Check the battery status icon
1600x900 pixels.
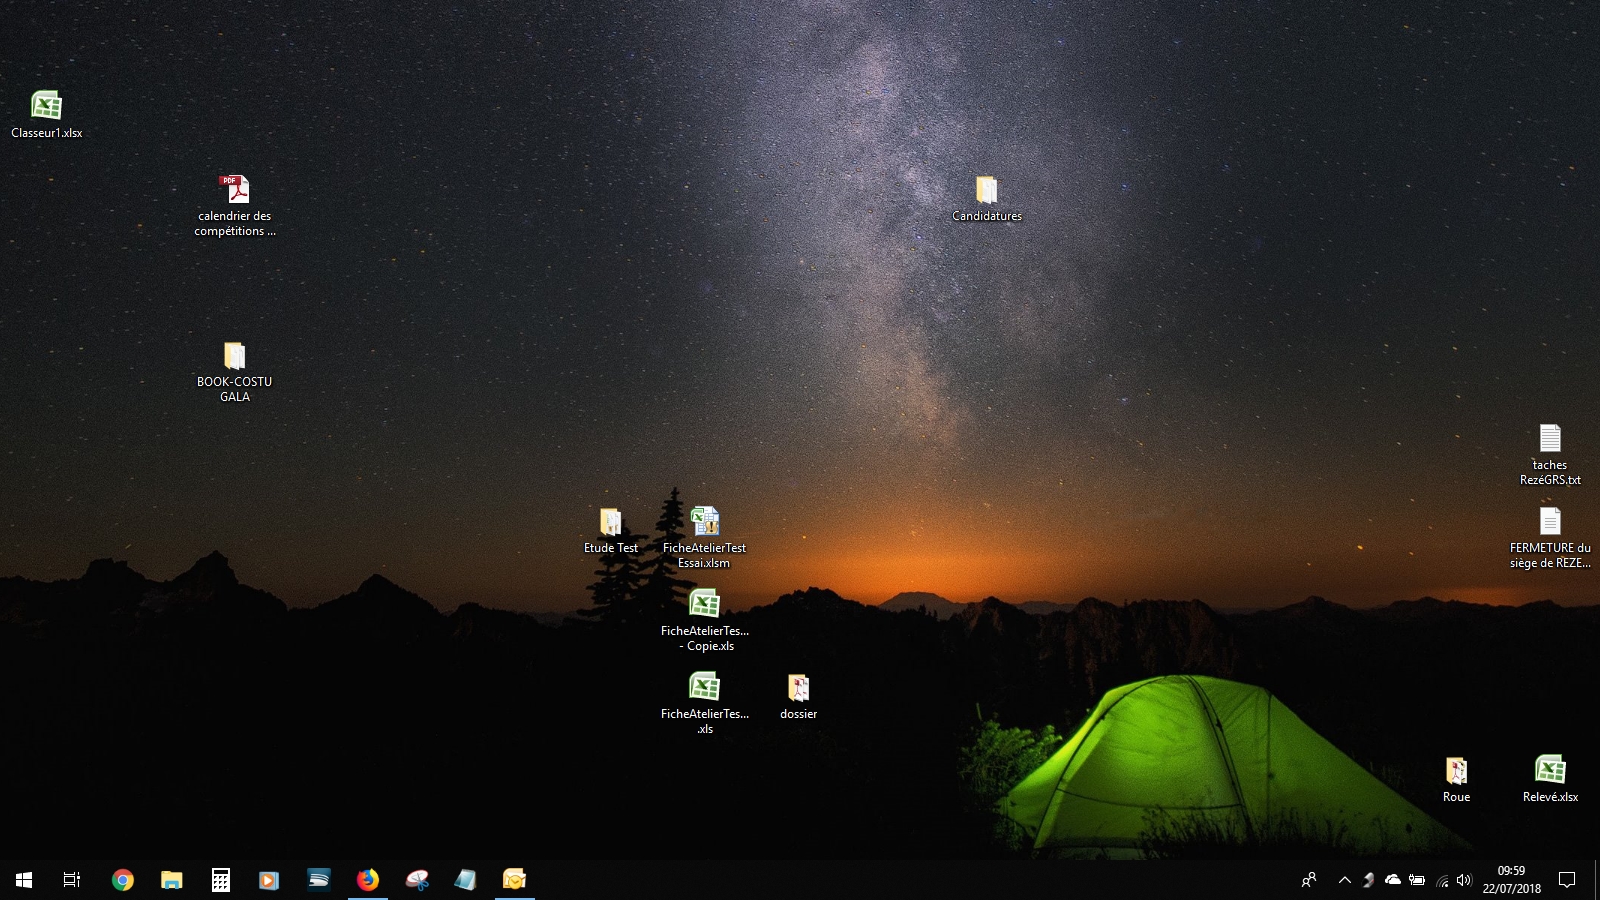1417,880
